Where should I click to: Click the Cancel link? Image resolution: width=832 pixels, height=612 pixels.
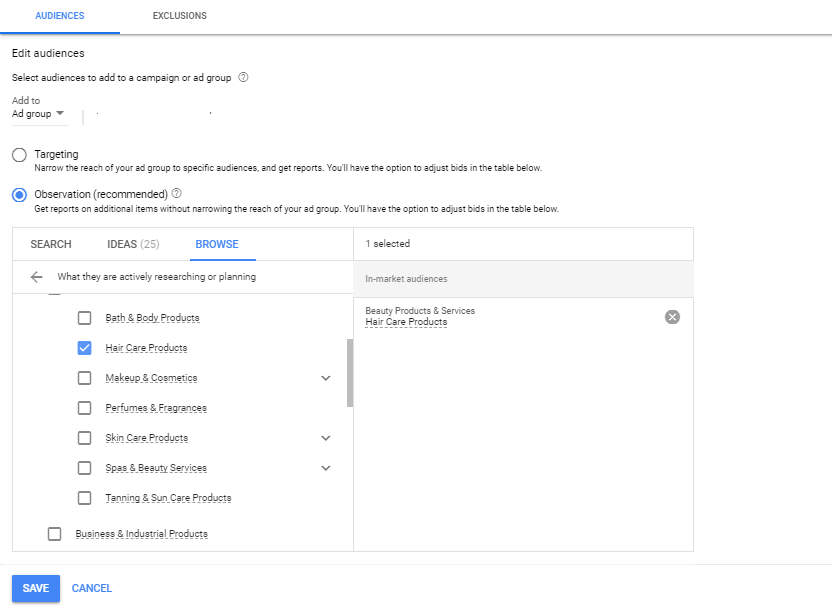[x=92, y=588]
